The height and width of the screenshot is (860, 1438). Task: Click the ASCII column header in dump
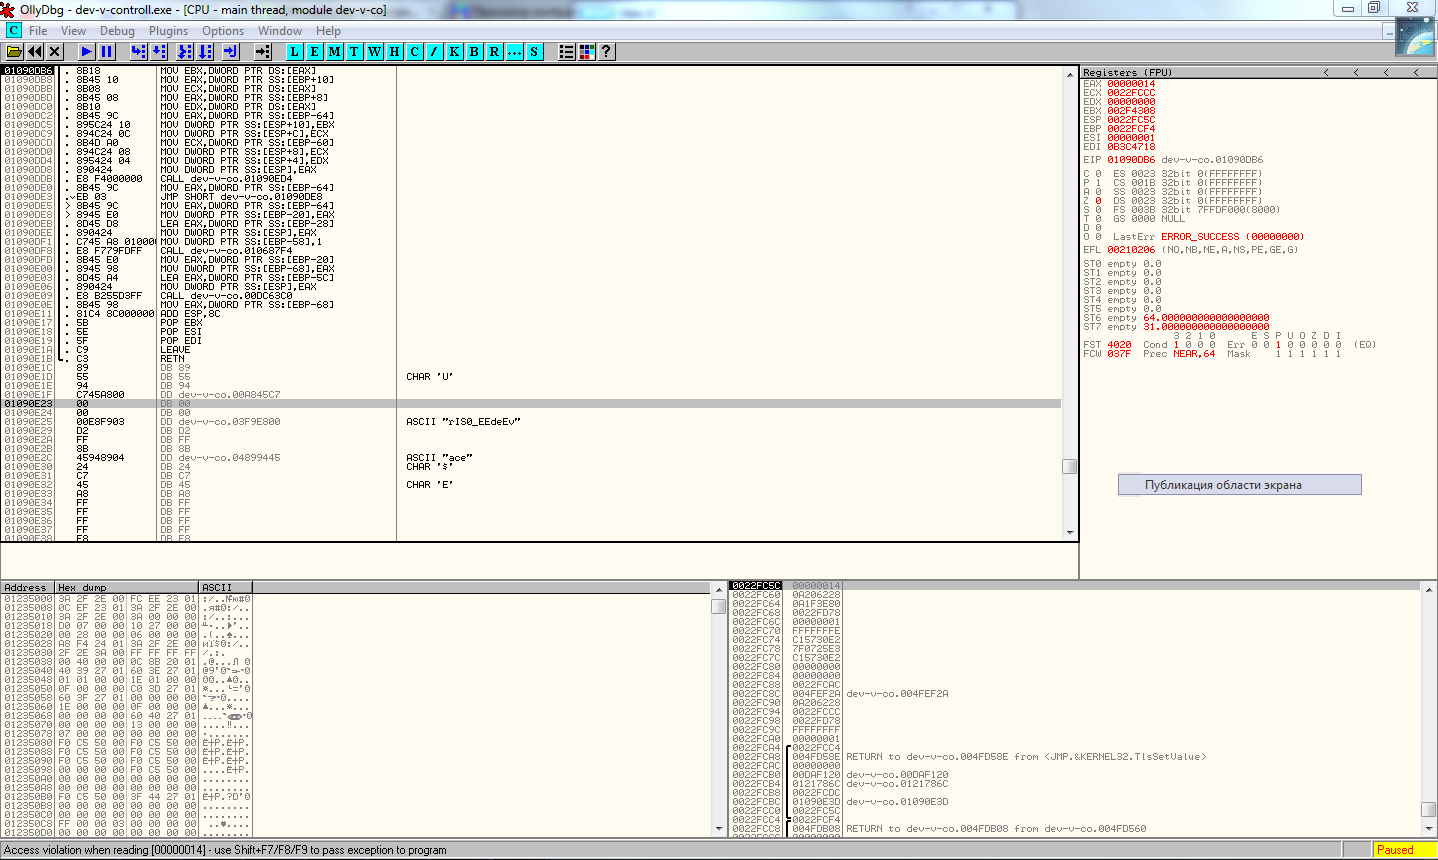pyautogui.click(x=226, y=587)
